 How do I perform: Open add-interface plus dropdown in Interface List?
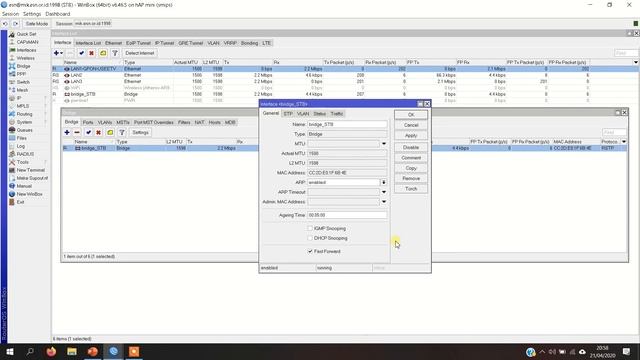click(x=58, y=53)
